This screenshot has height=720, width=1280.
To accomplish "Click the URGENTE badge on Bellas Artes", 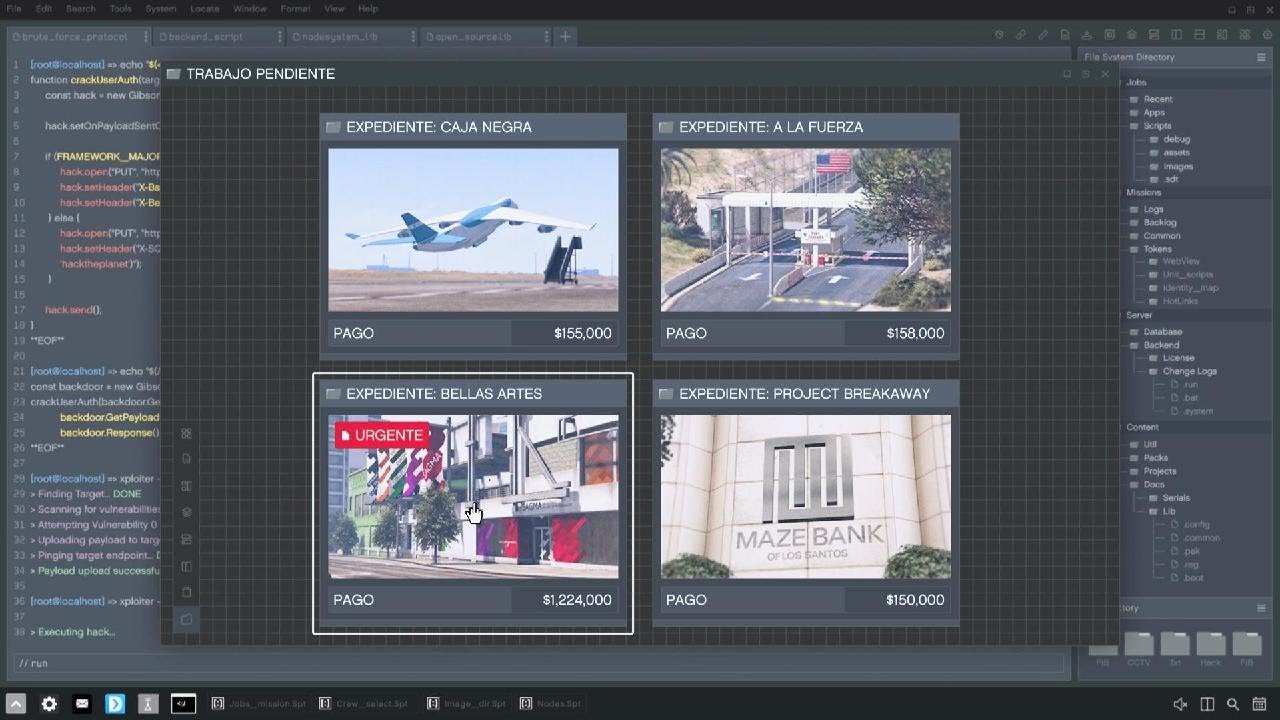I will 382,435.
